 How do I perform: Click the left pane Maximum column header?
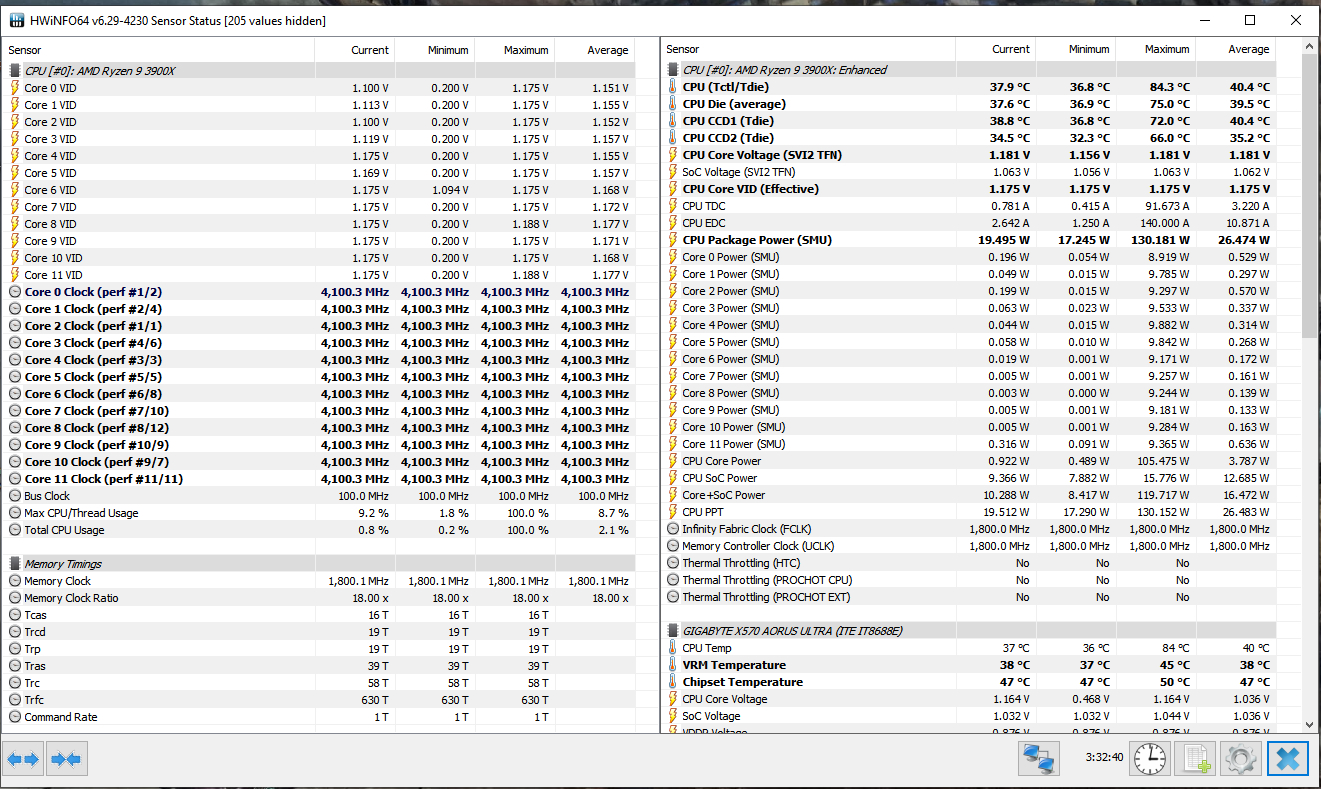coord(515,50)
